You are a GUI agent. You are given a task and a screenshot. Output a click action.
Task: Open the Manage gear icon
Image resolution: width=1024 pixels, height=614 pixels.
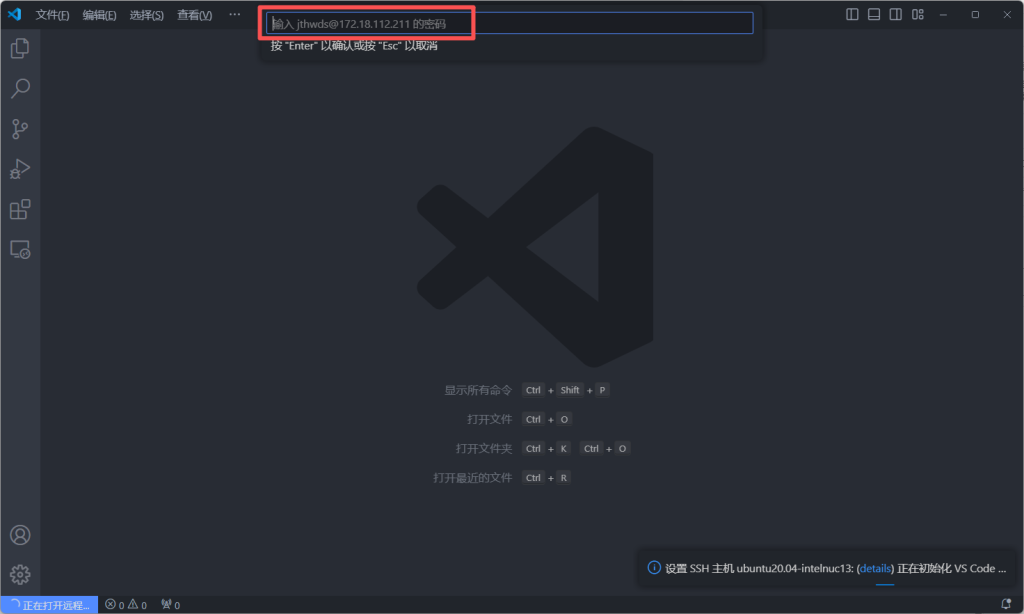(x=20, y=574)
